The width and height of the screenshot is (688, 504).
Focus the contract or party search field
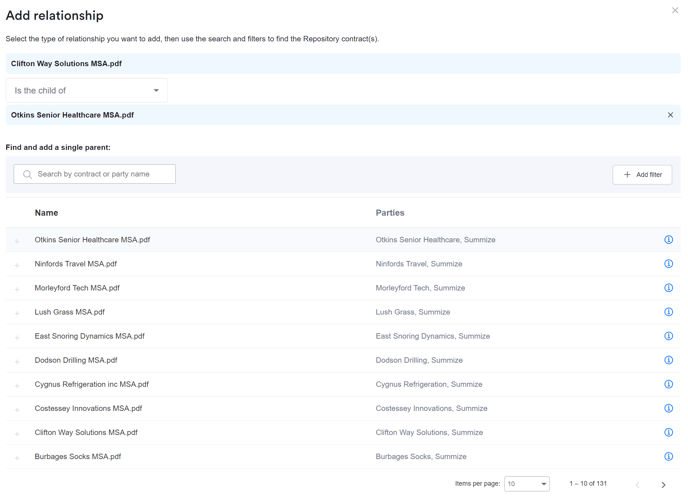click(x=95, y=174)
